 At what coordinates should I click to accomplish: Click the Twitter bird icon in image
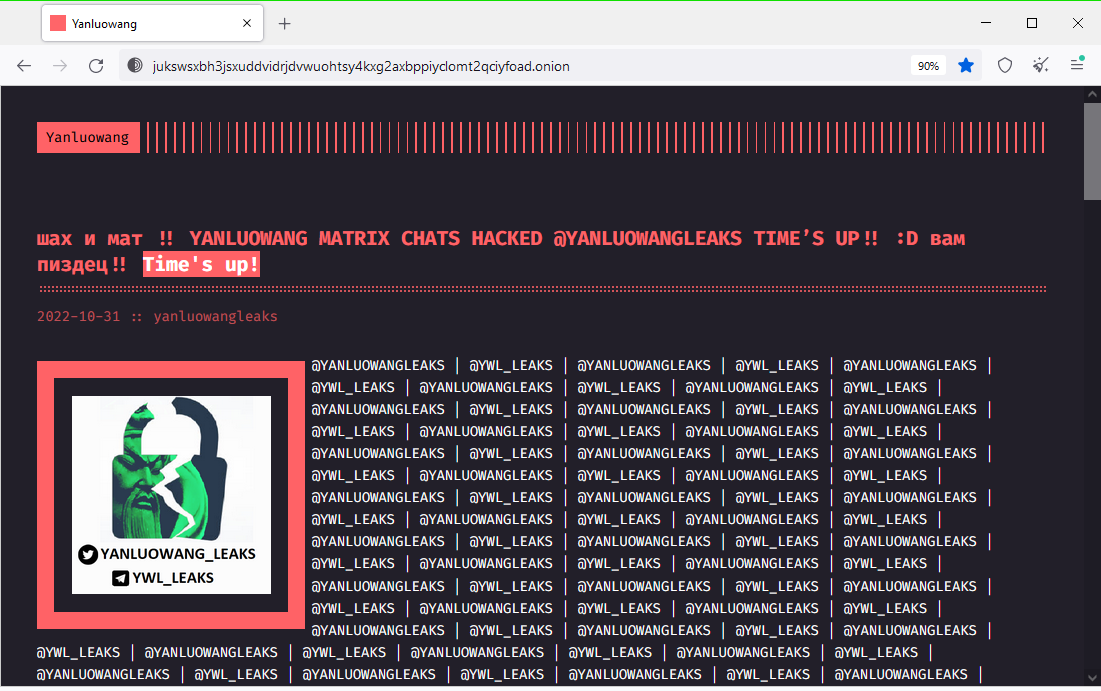click(x=88, y=555)
